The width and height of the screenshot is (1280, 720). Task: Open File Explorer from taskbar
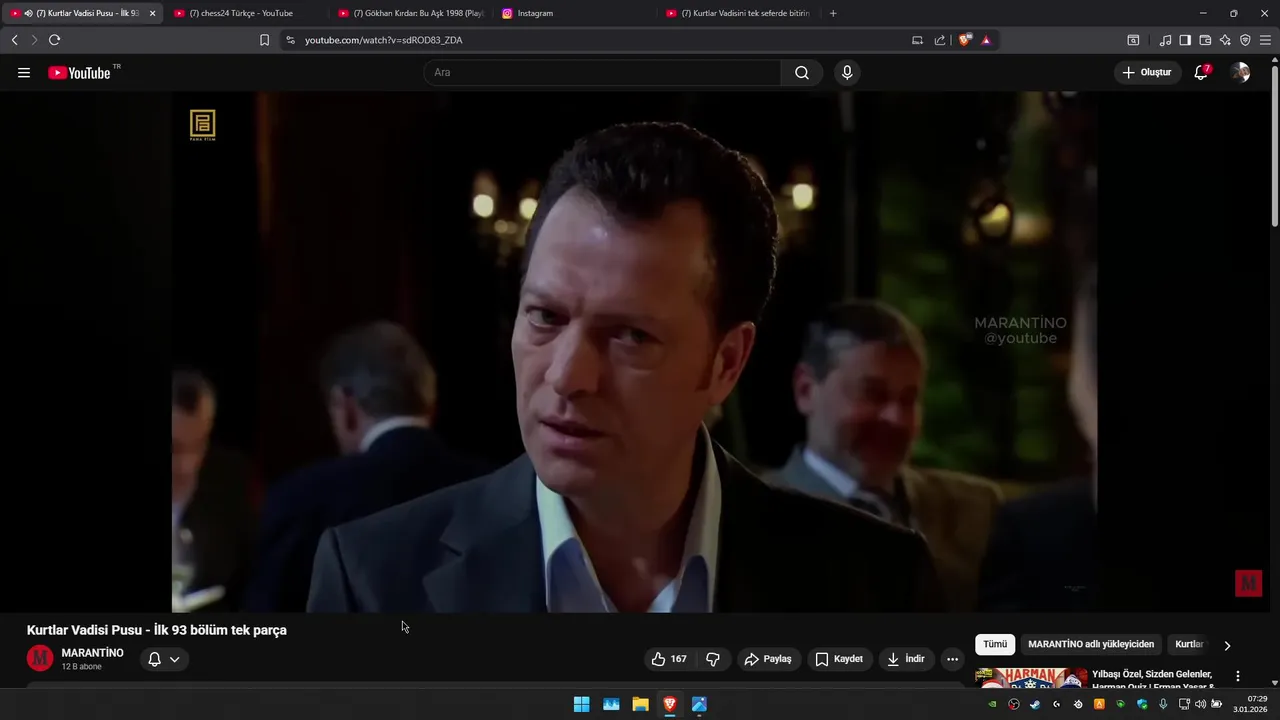click(x=640, y=704)
